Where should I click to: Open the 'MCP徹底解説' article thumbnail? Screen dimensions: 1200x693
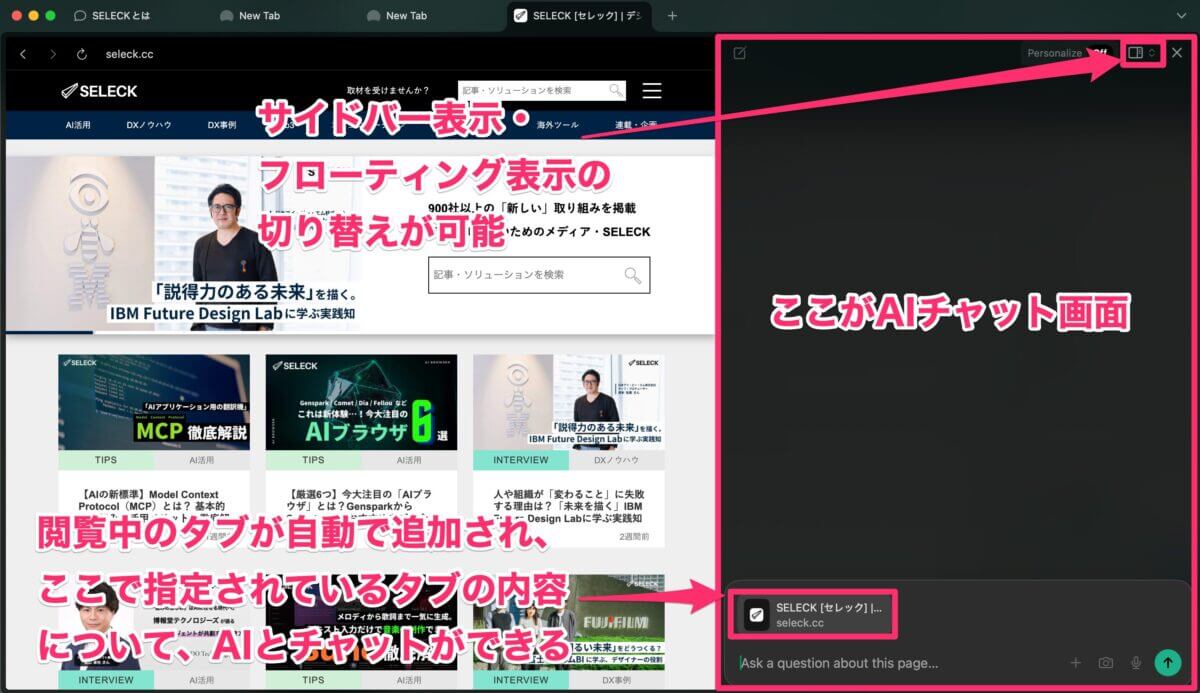[154, 402]
